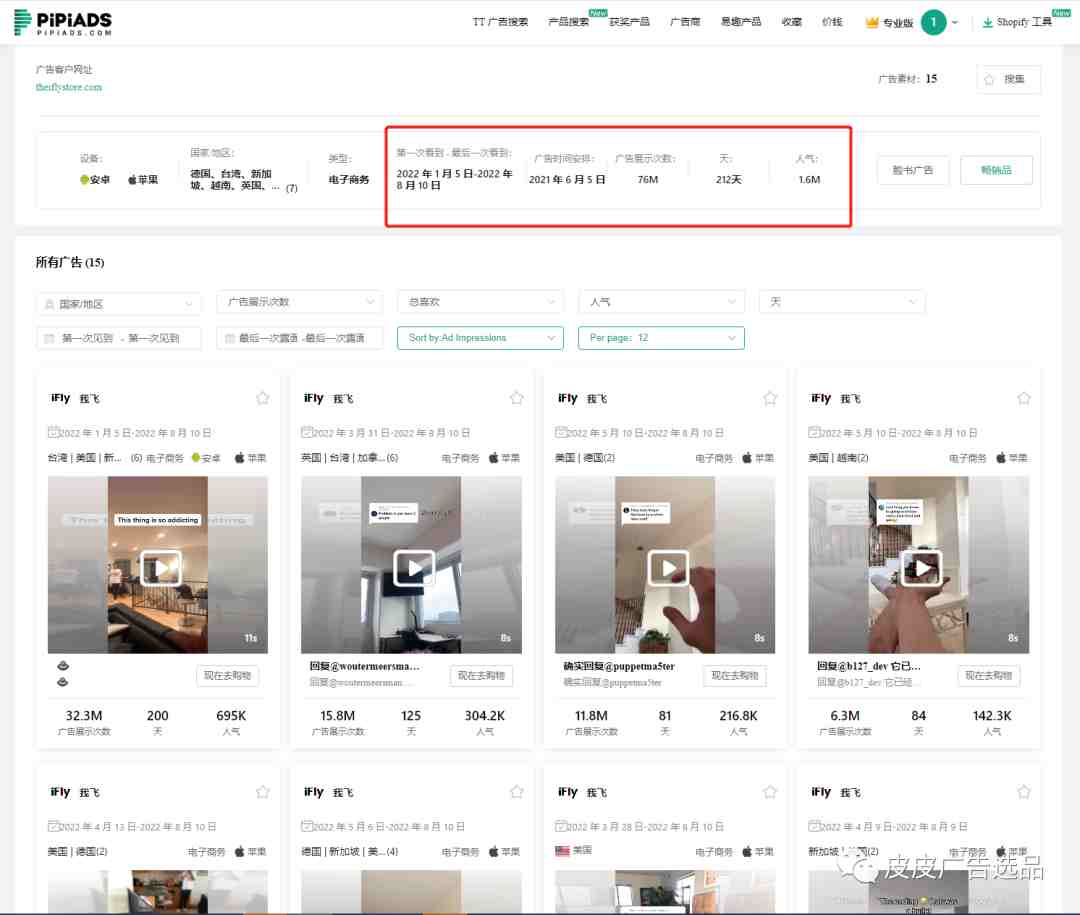Click Android 安卓 icon on first ad card
The height and width of the screenshot is (915, 1080).
[196, 458]
